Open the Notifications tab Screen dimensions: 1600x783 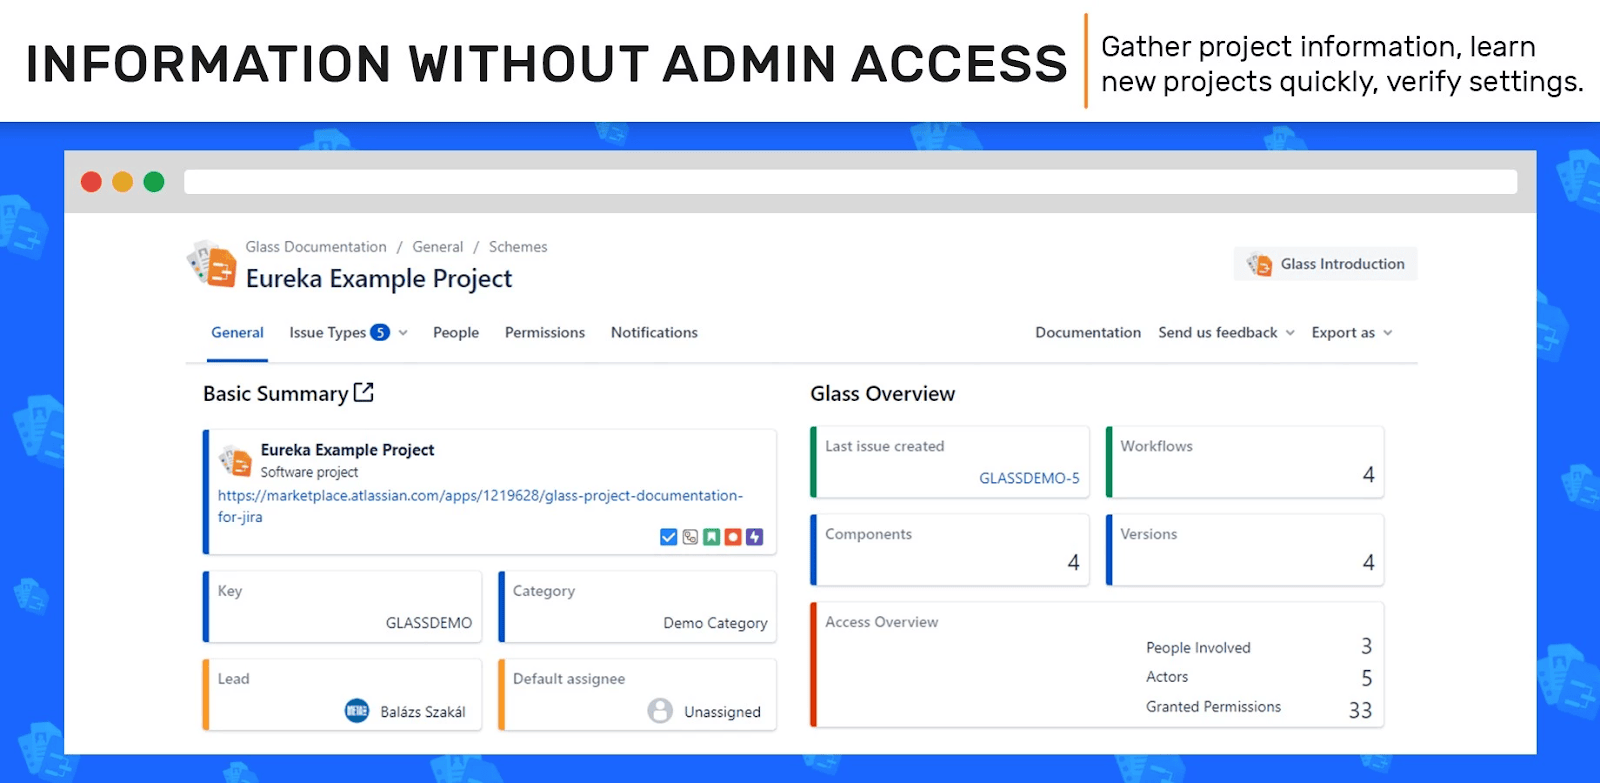coord(654,332)
